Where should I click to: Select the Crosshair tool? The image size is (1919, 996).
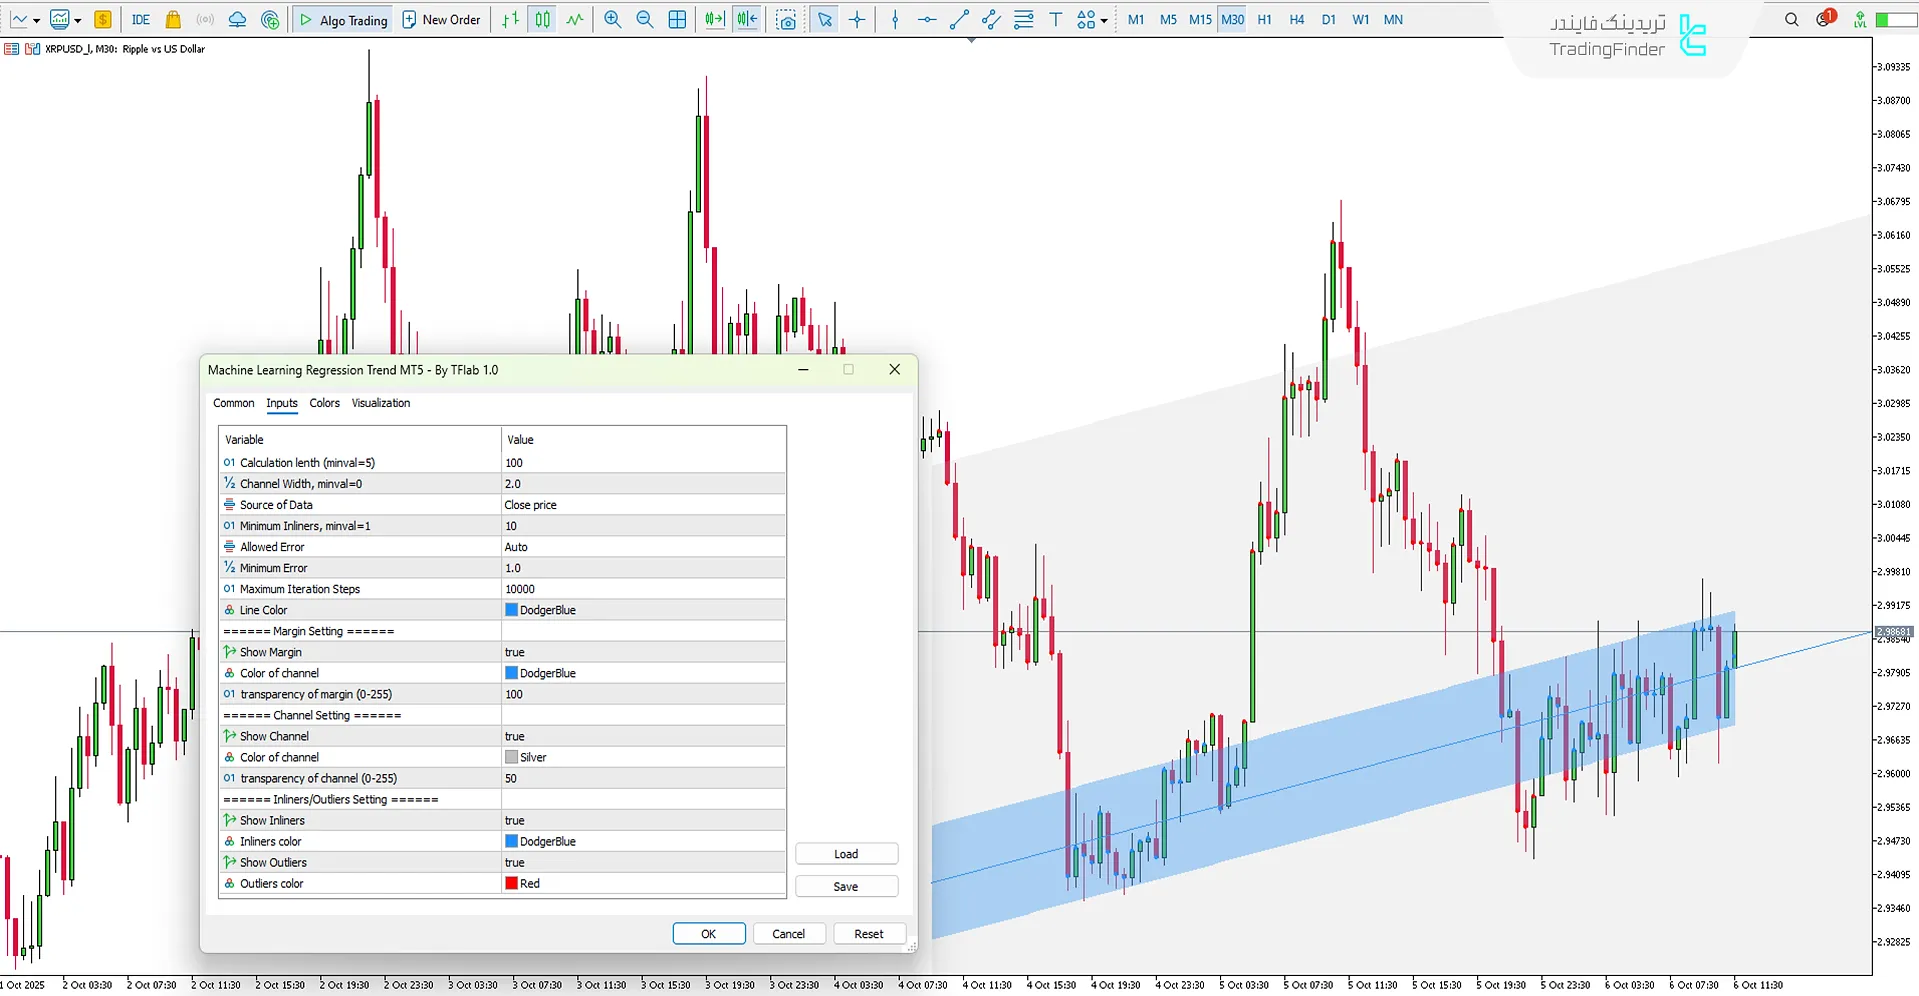coord(857,19)
